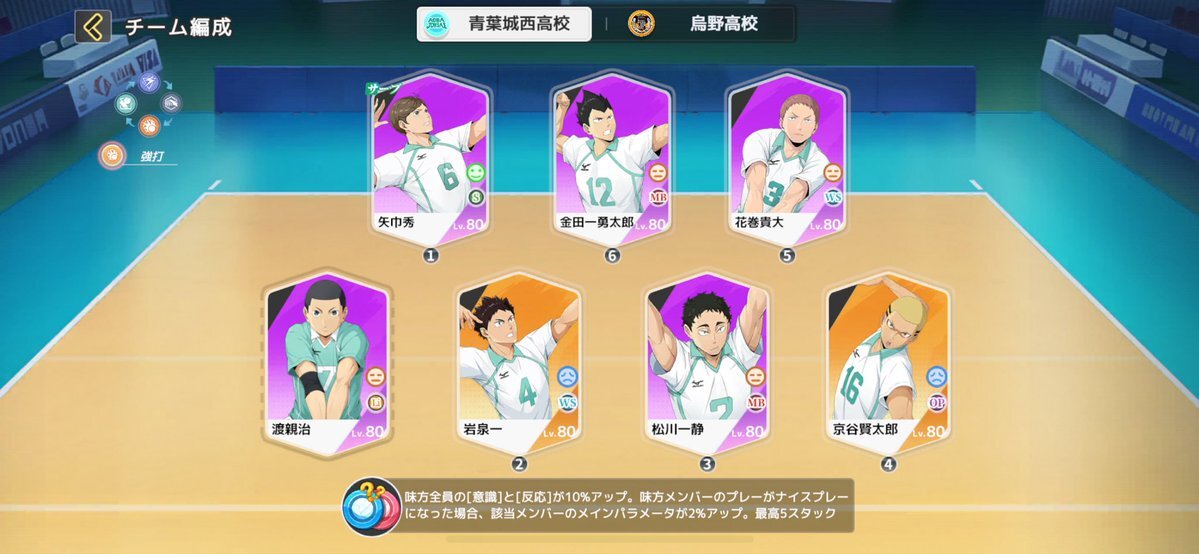Select the 松川一静 player card
1199x554 pixels.
click(x=707, y=362)
